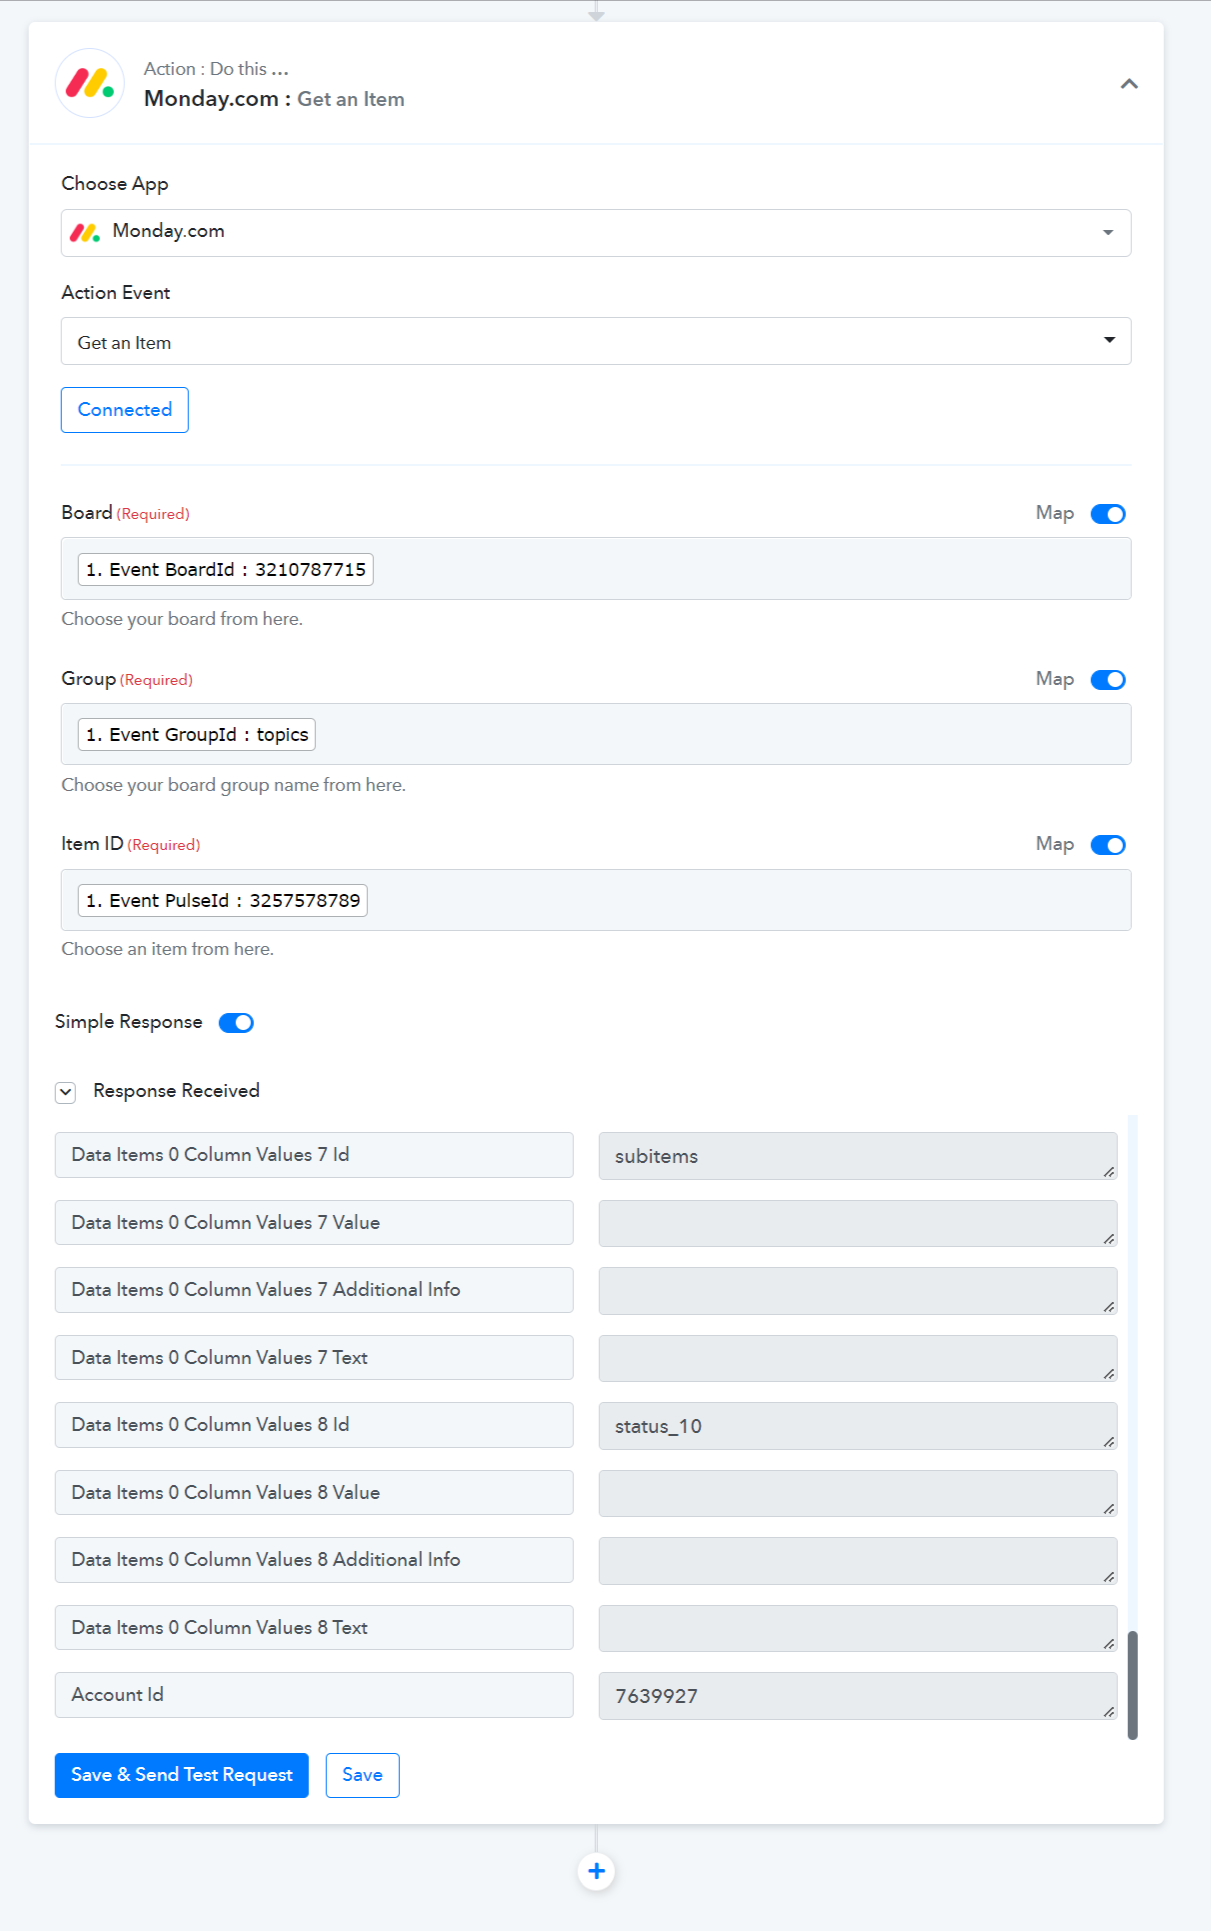Click the 'Choose your board group name from here.' hint
This screenshot has height=1931, width=1211.
(233, 785)
